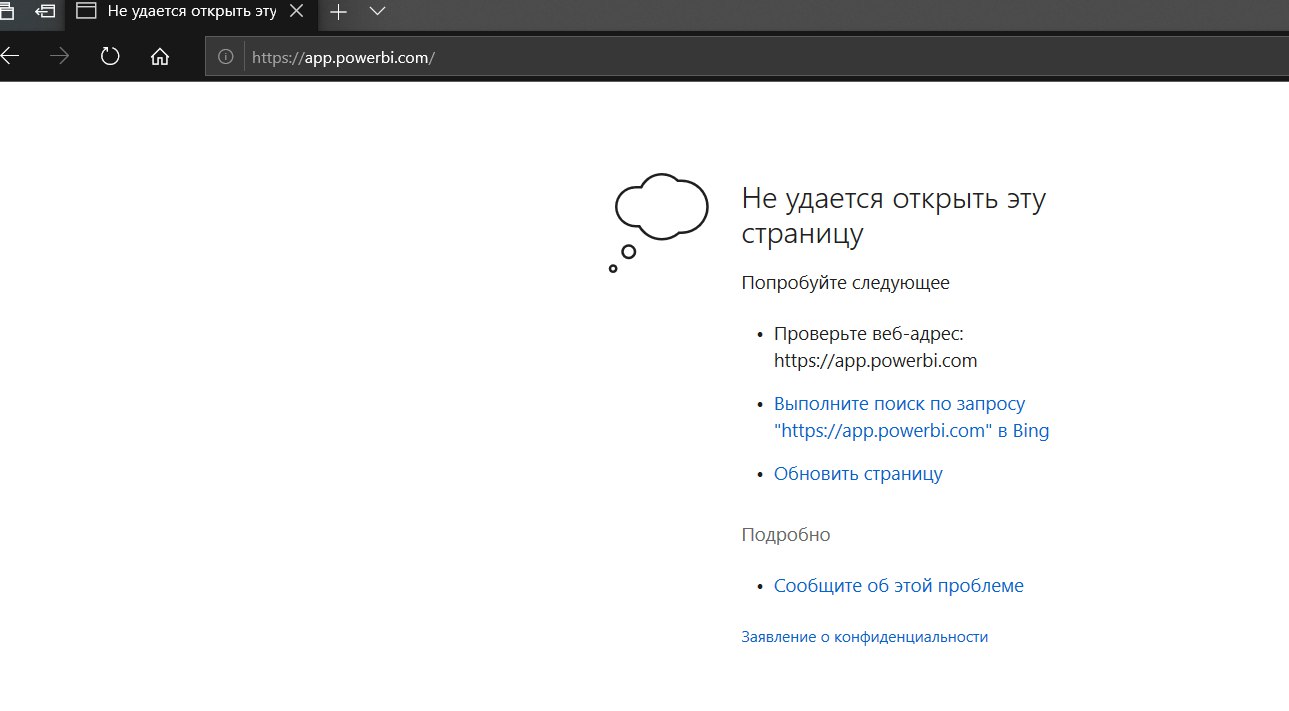The height and width of the screenshot is (711, 1289).
Task: Expand the tab preview chevron
Action: click(x=377, y=12)
